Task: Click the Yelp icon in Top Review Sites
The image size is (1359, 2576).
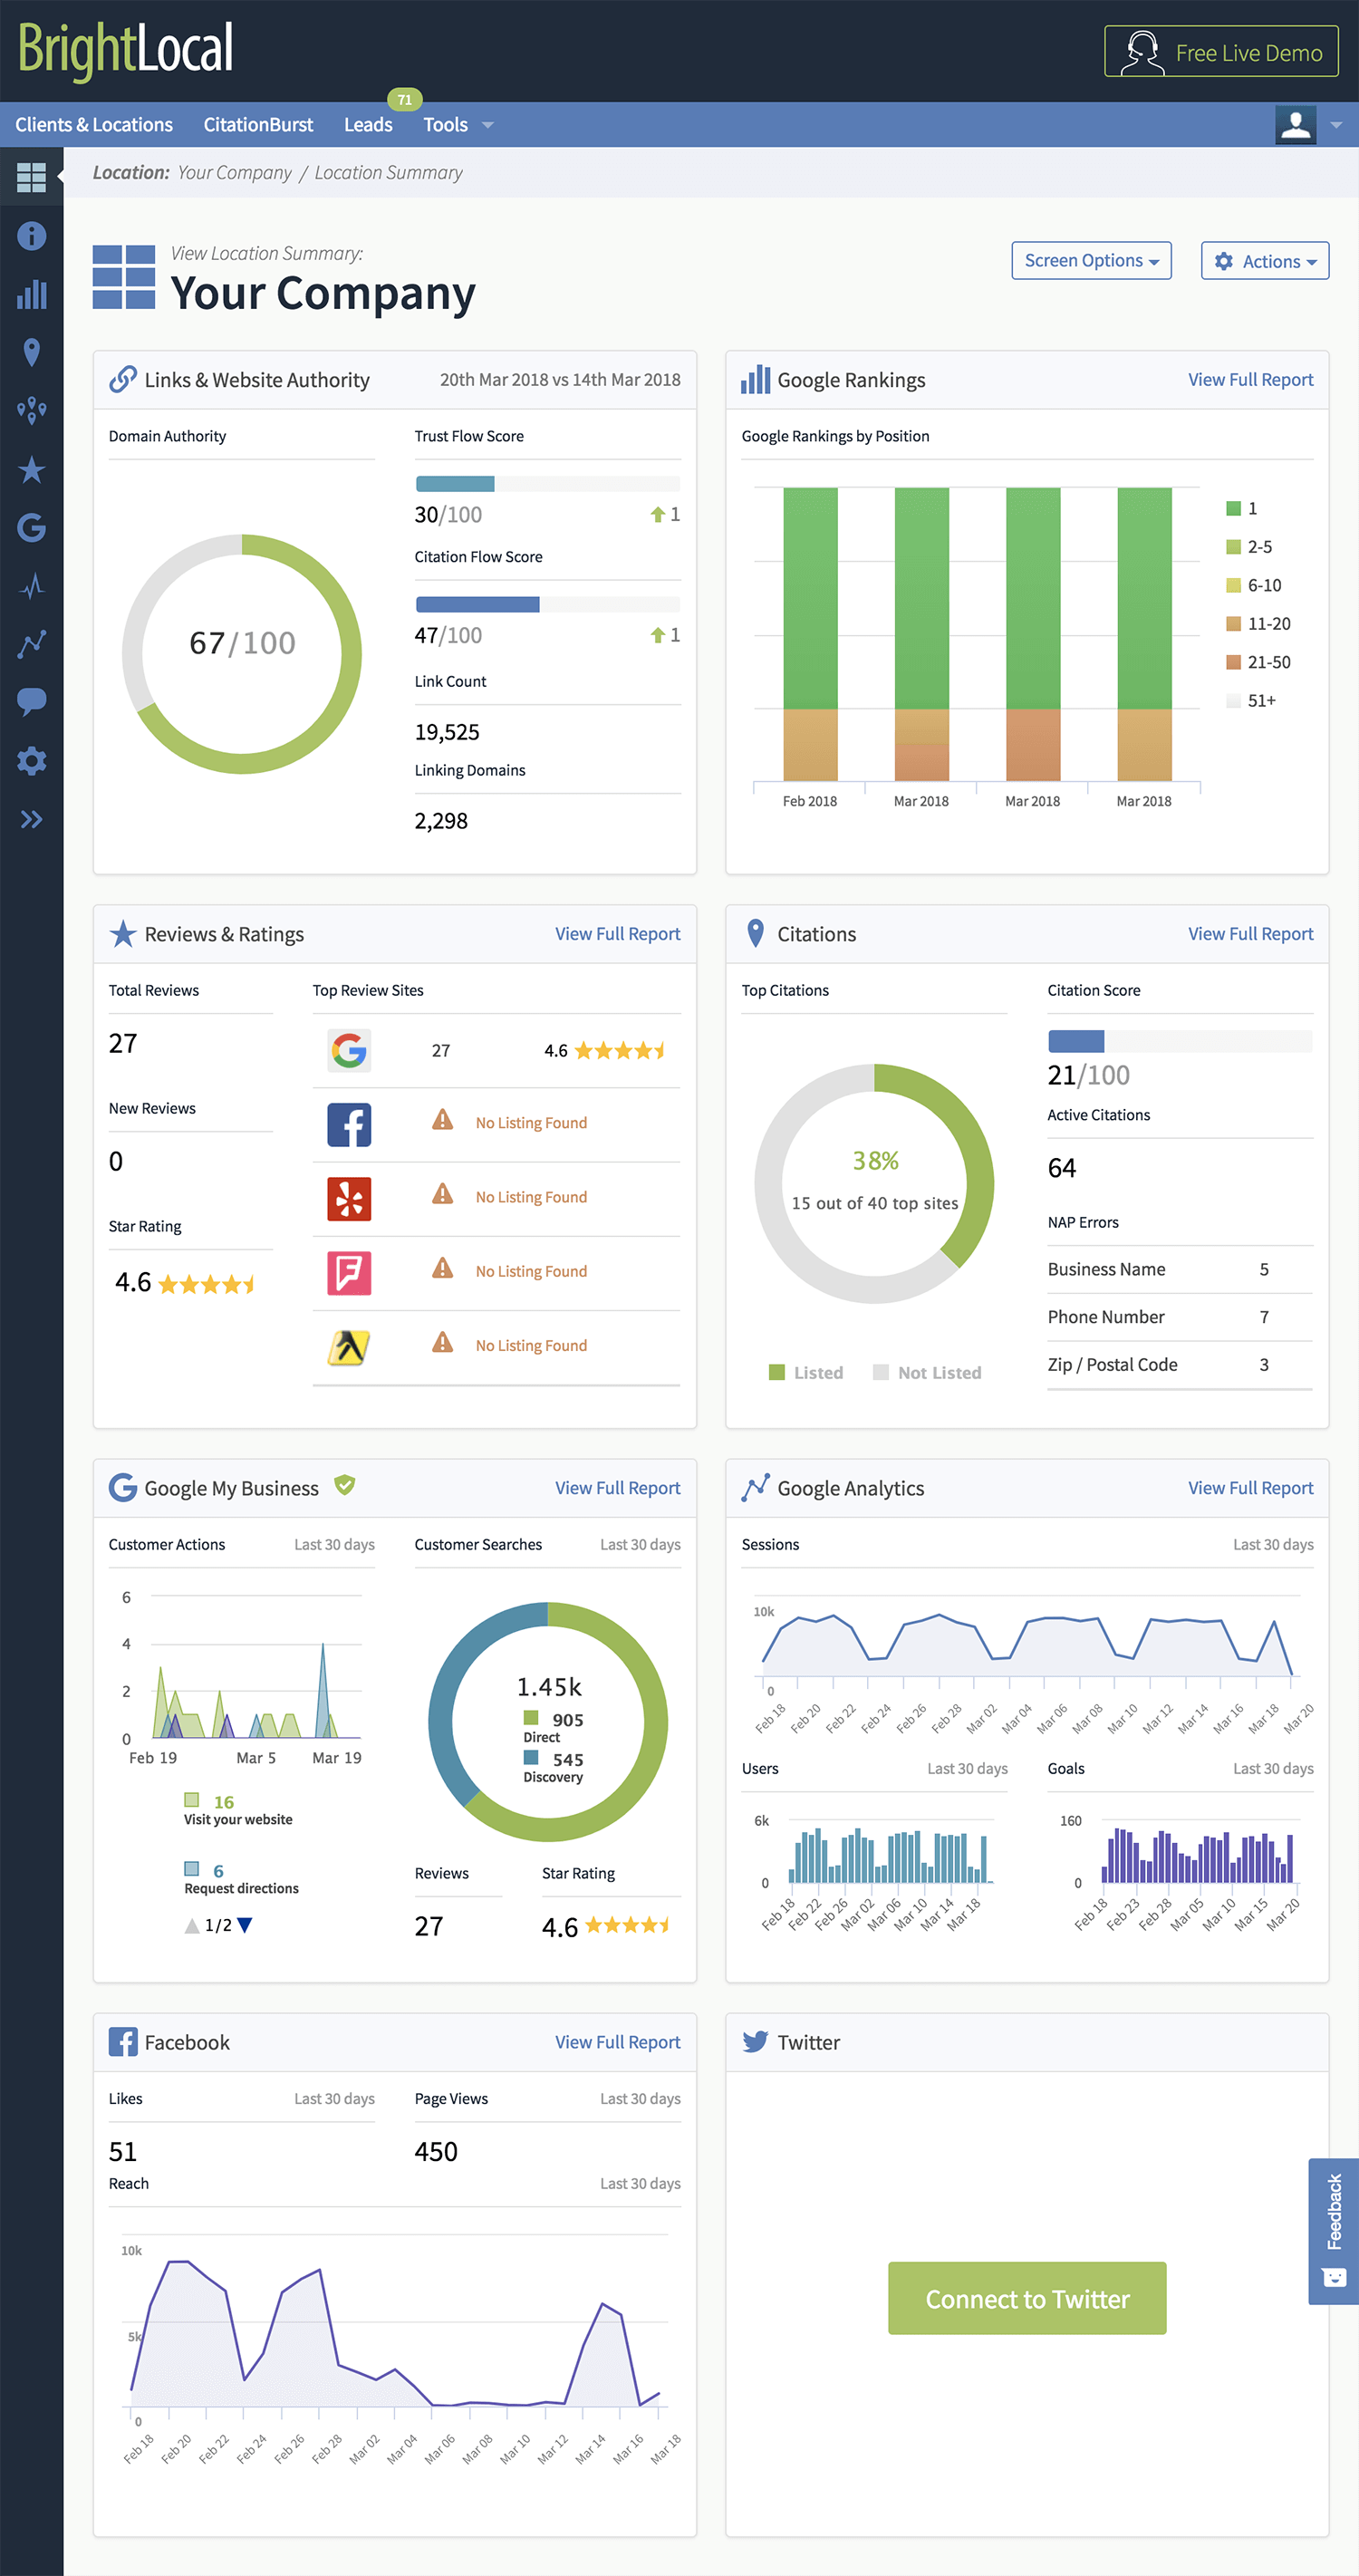Action: 349,1198
